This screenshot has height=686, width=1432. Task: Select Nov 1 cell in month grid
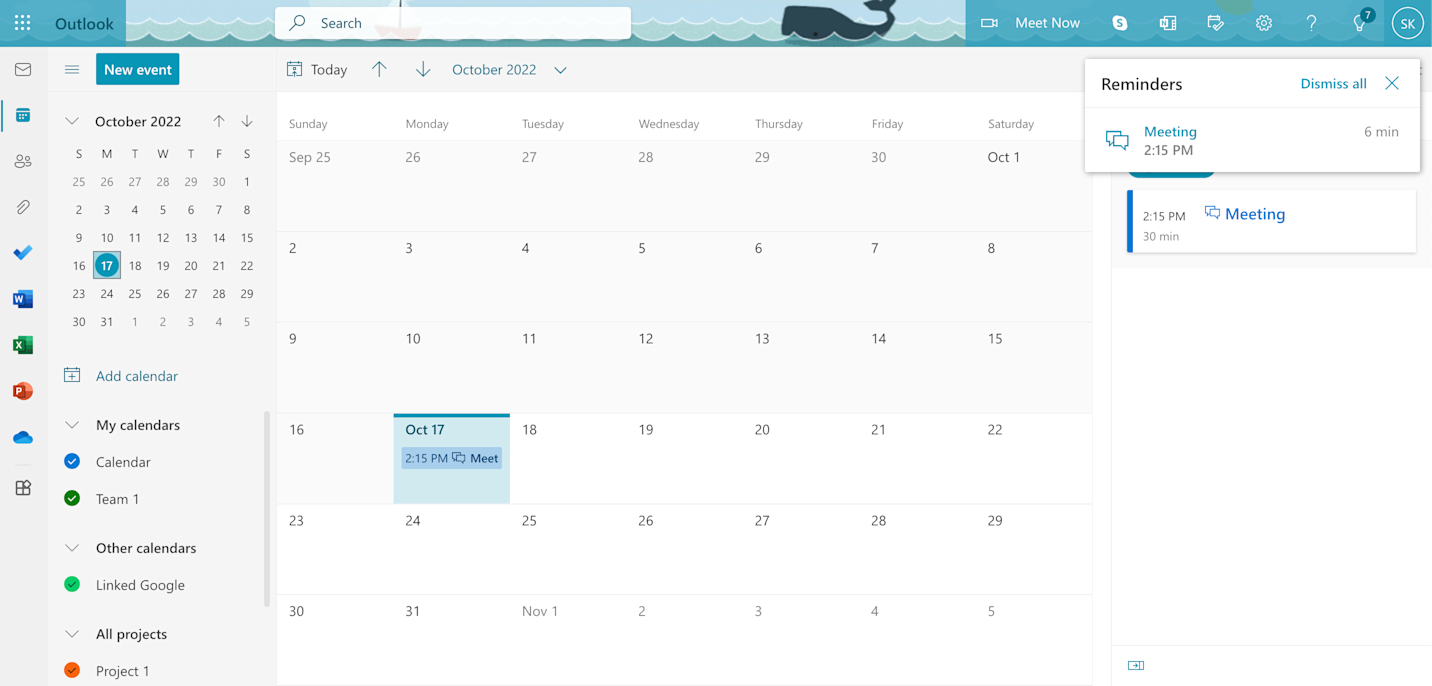tap(568, 640)
